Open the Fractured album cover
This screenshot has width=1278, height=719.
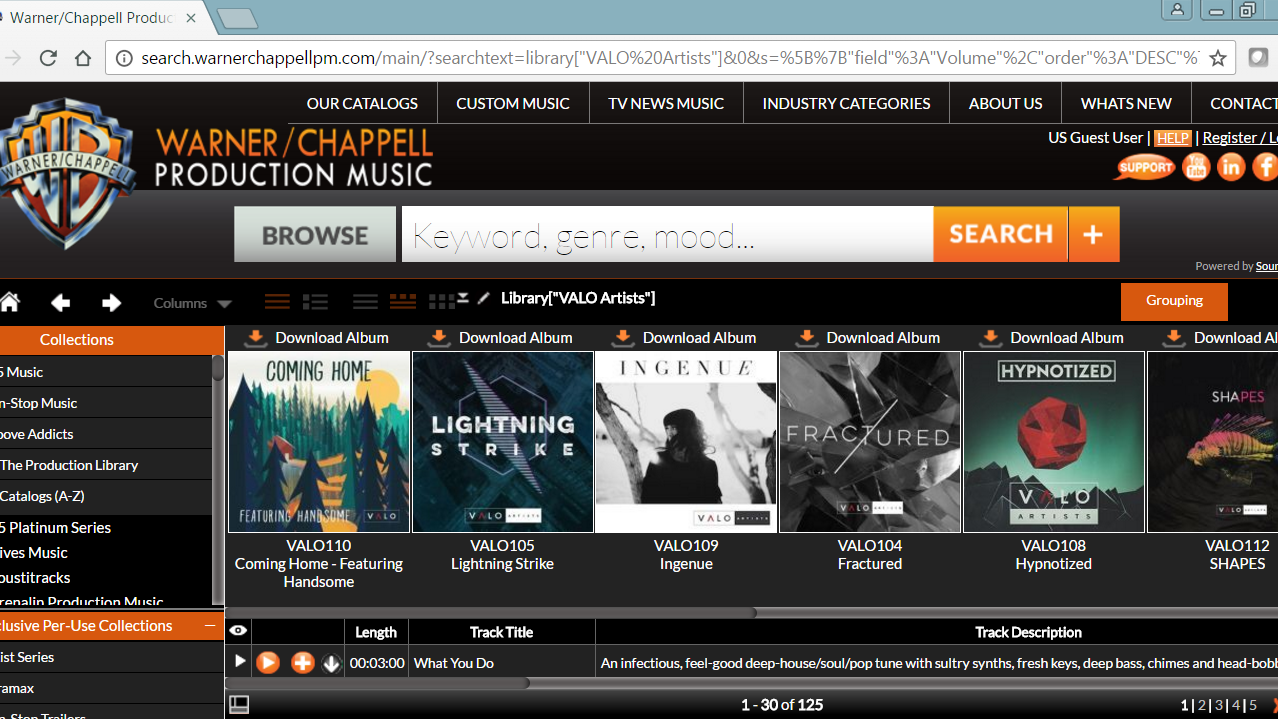[870, 442]
